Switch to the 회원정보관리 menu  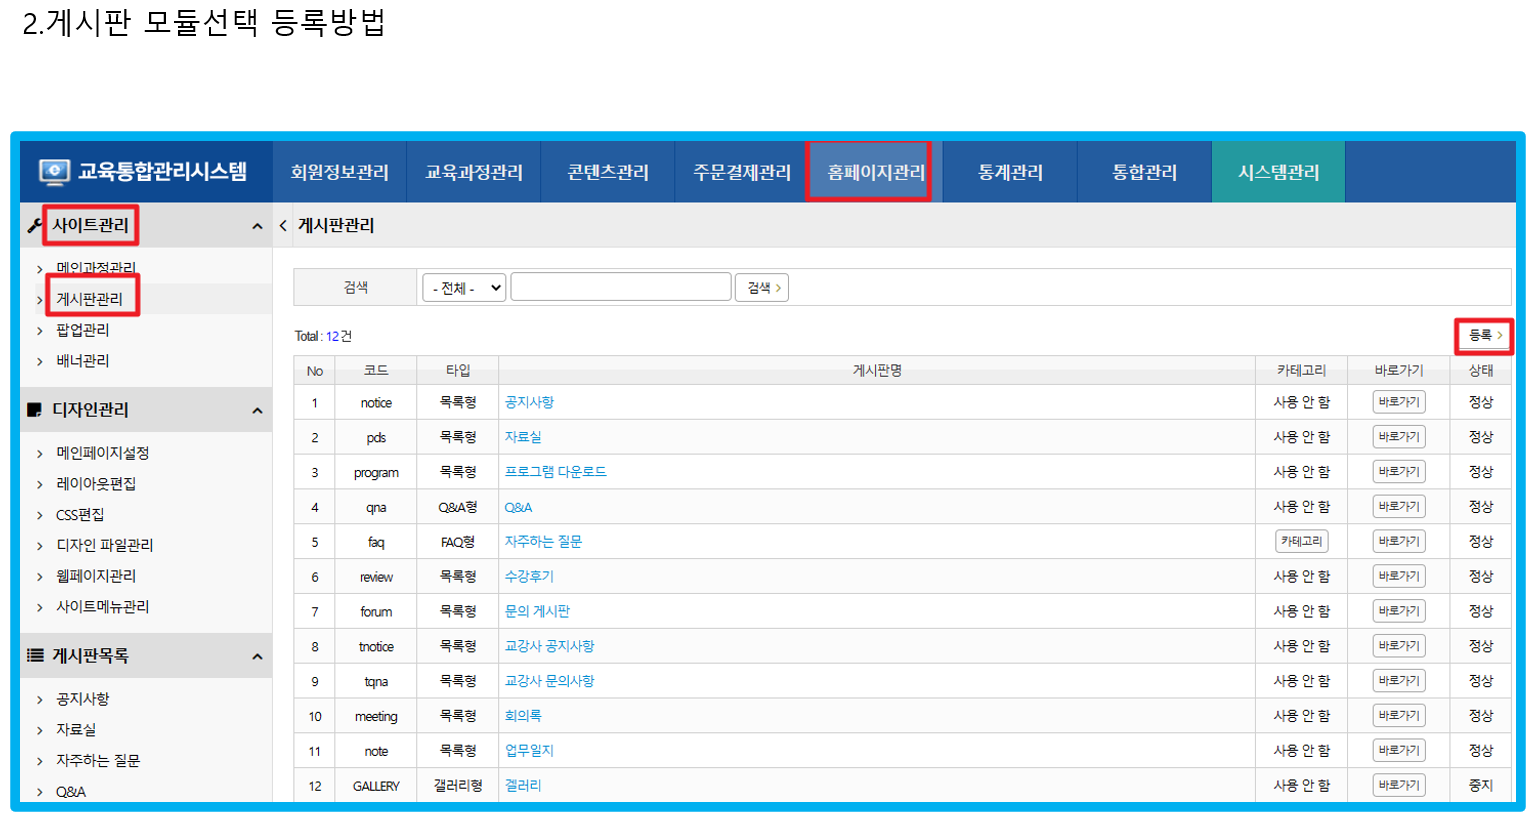pyautogui.click(x=339, y=172)
